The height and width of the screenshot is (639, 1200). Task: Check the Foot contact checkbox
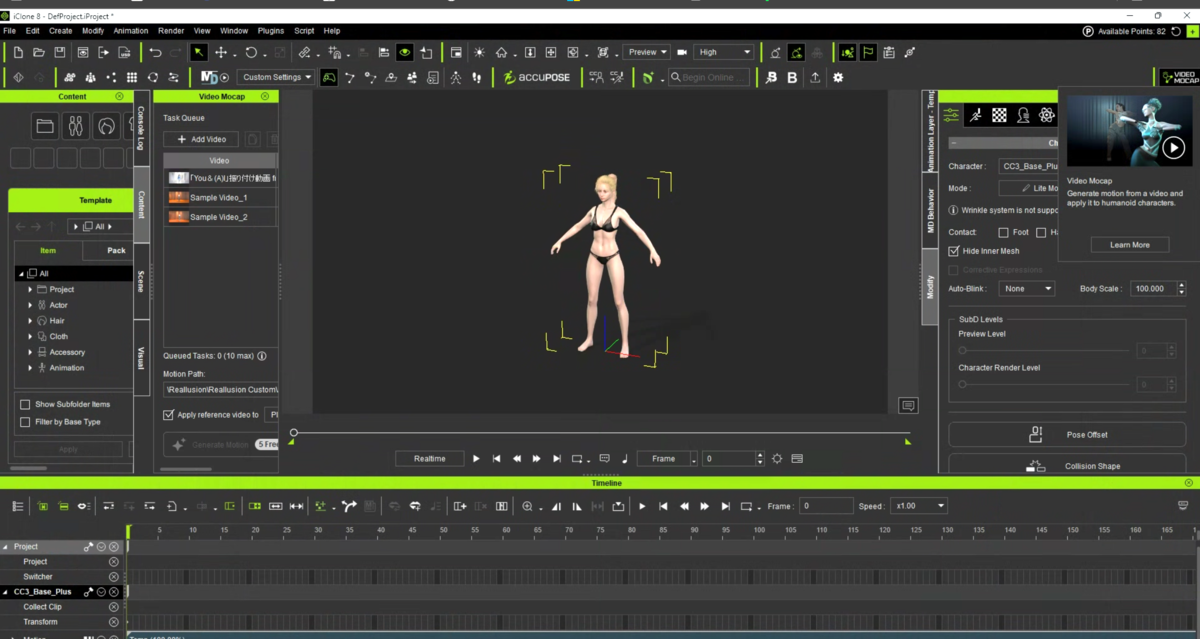pyautogui.click(x=1003, y=232)
